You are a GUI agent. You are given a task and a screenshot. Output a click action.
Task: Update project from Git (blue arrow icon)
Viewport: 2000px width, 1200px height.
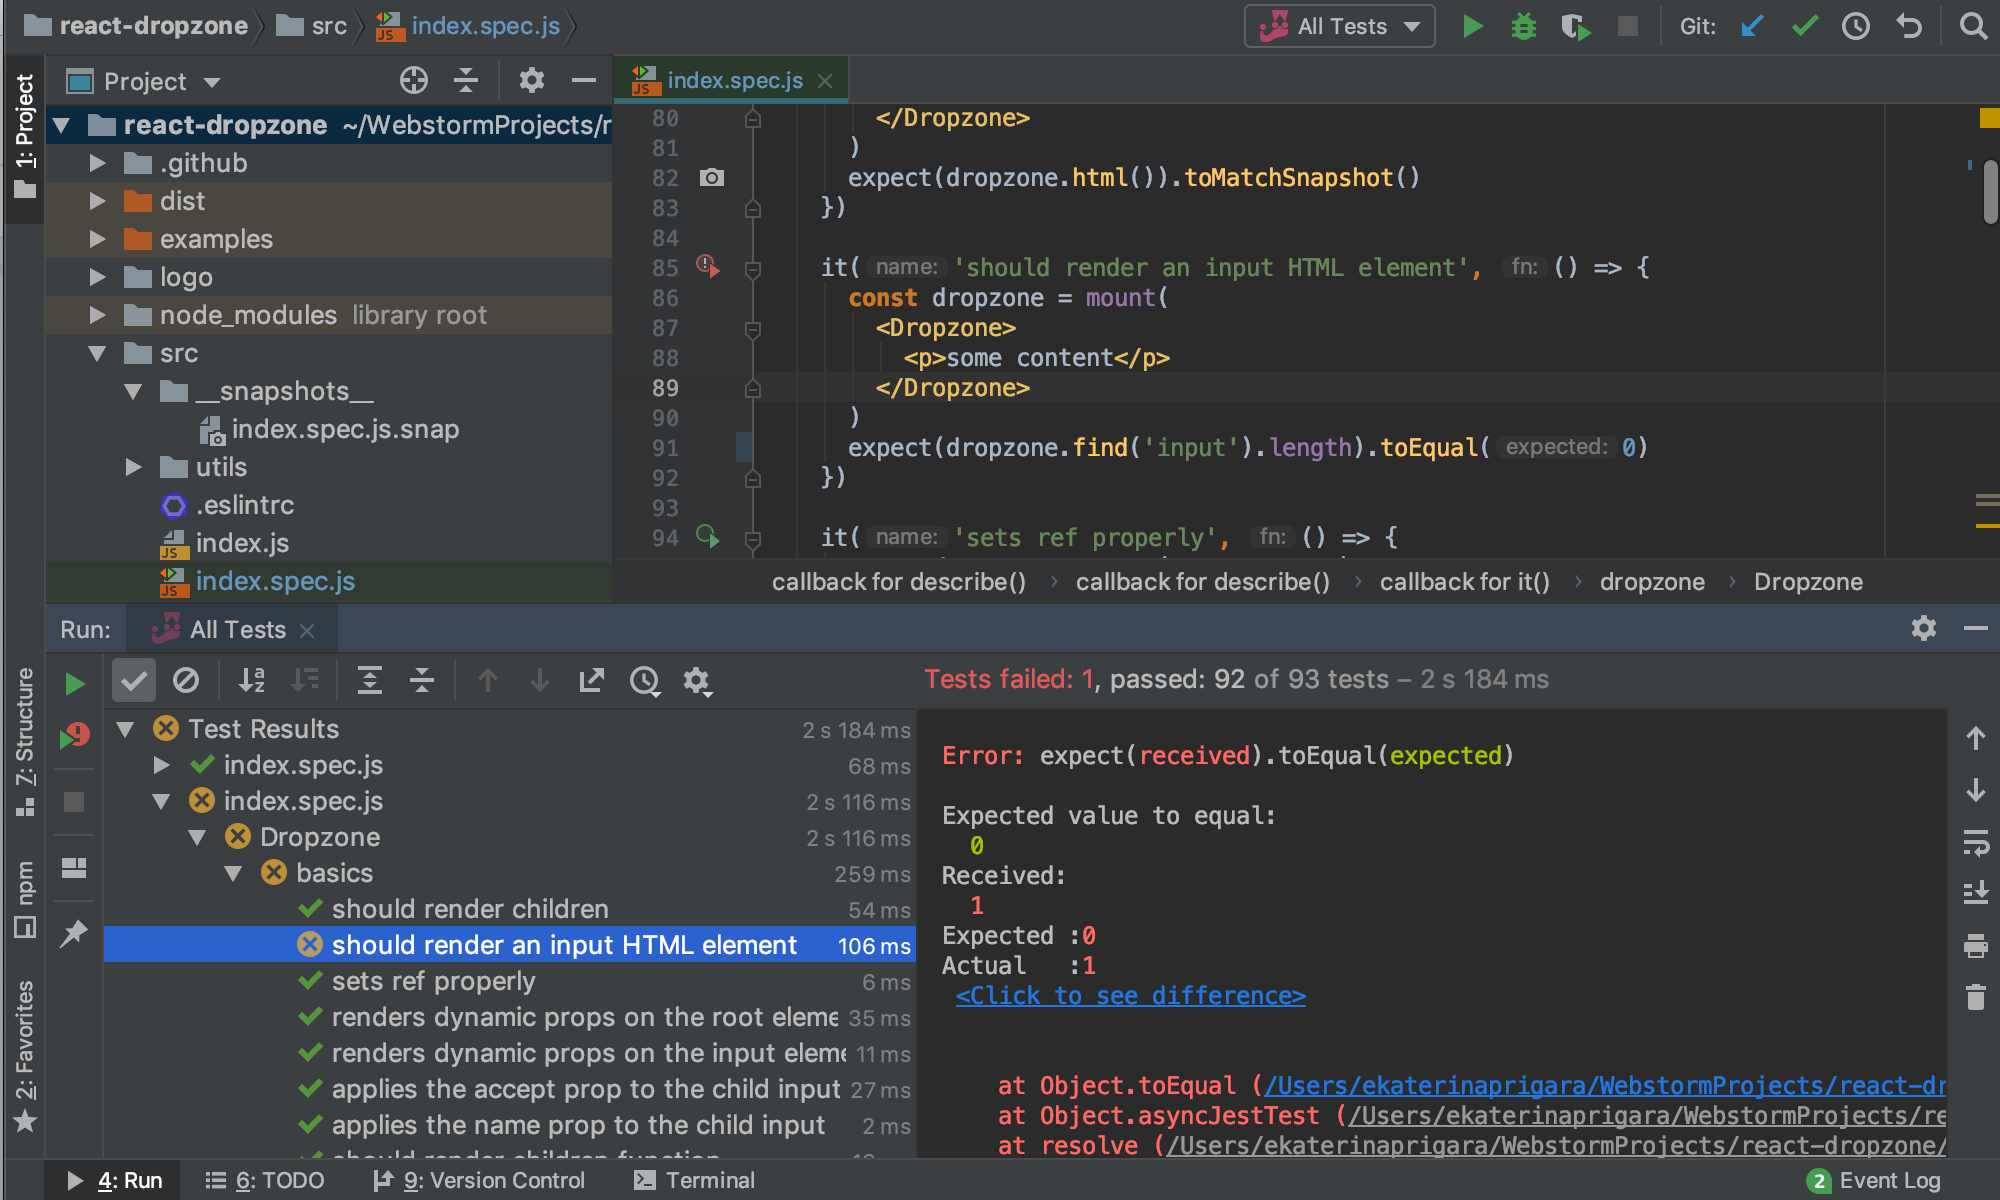coord(1750,27)
